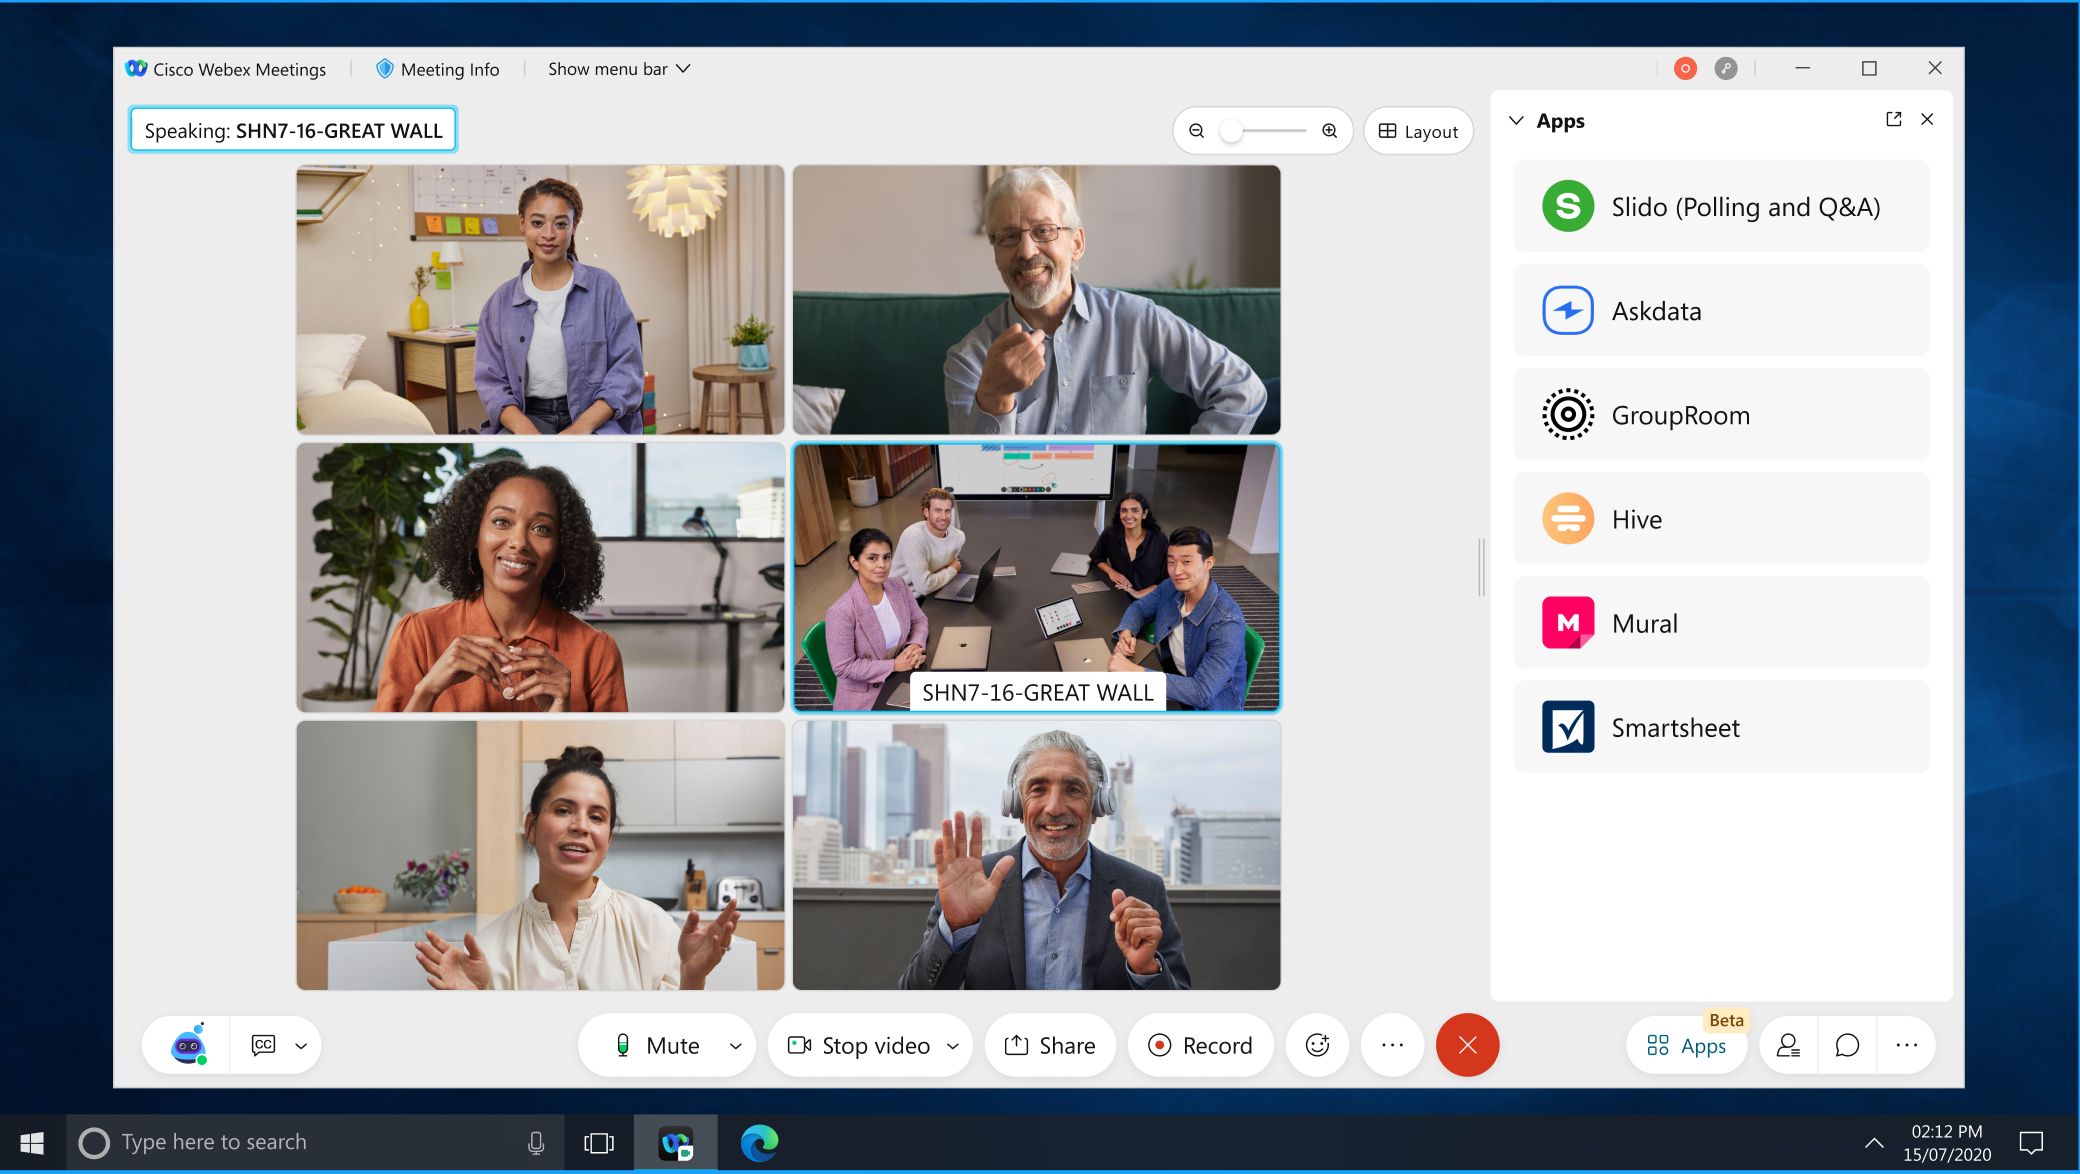Click the zoom-out magnifier icon
The width and height of the screenshot is (2080, 1174).
point(1196,131)
